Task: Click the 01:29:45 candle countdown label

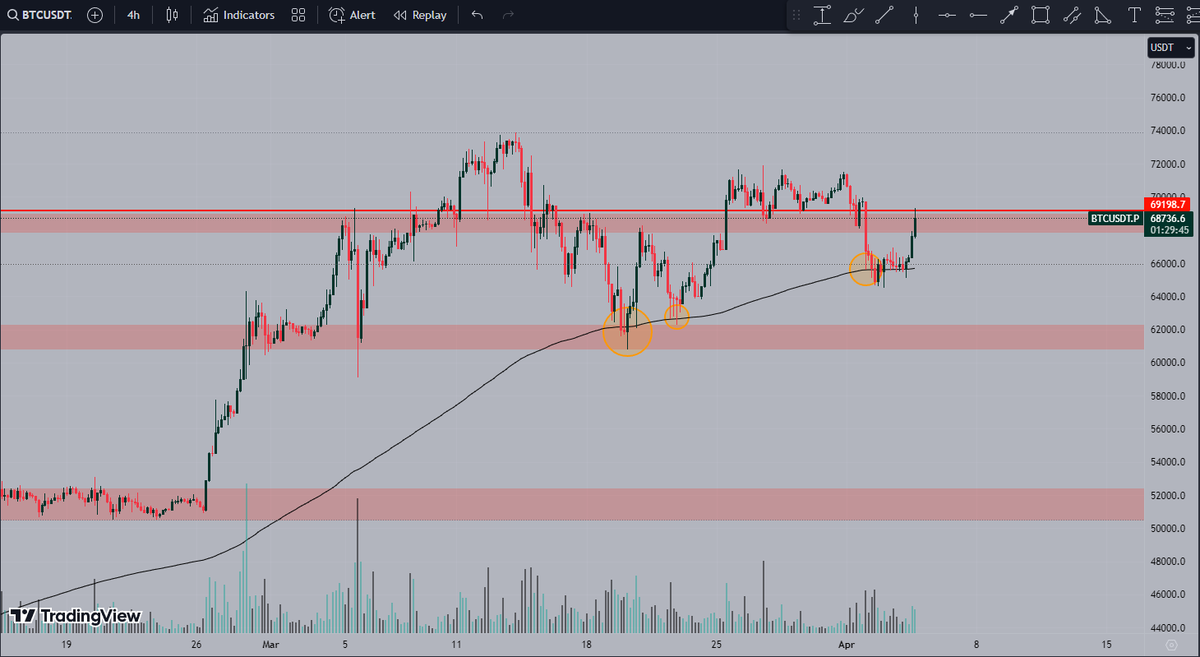Action: [1169, 230]
